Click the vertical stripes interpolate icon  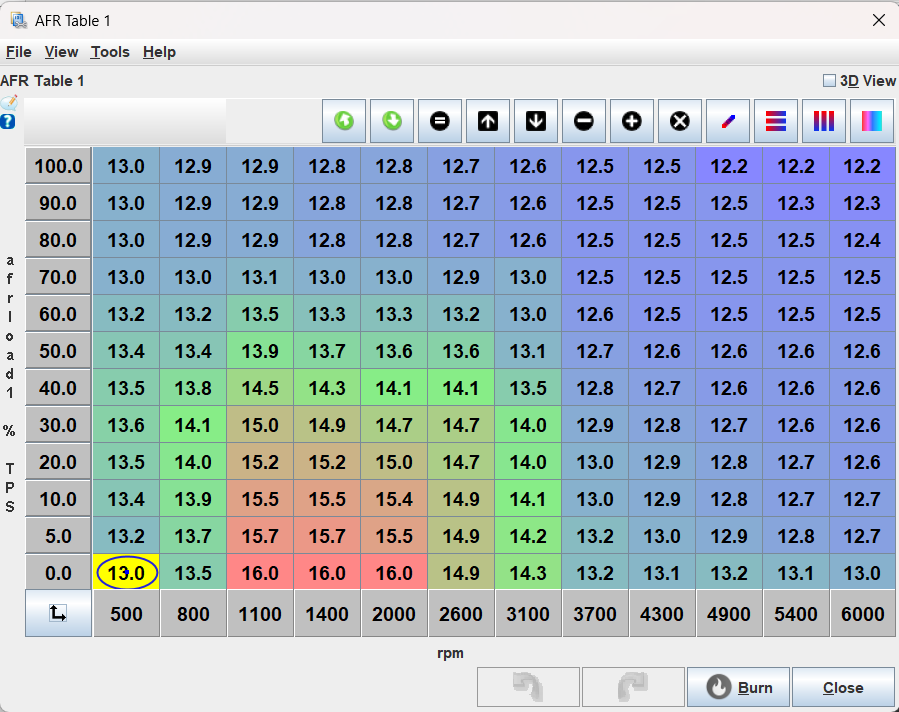coord(824,121)
